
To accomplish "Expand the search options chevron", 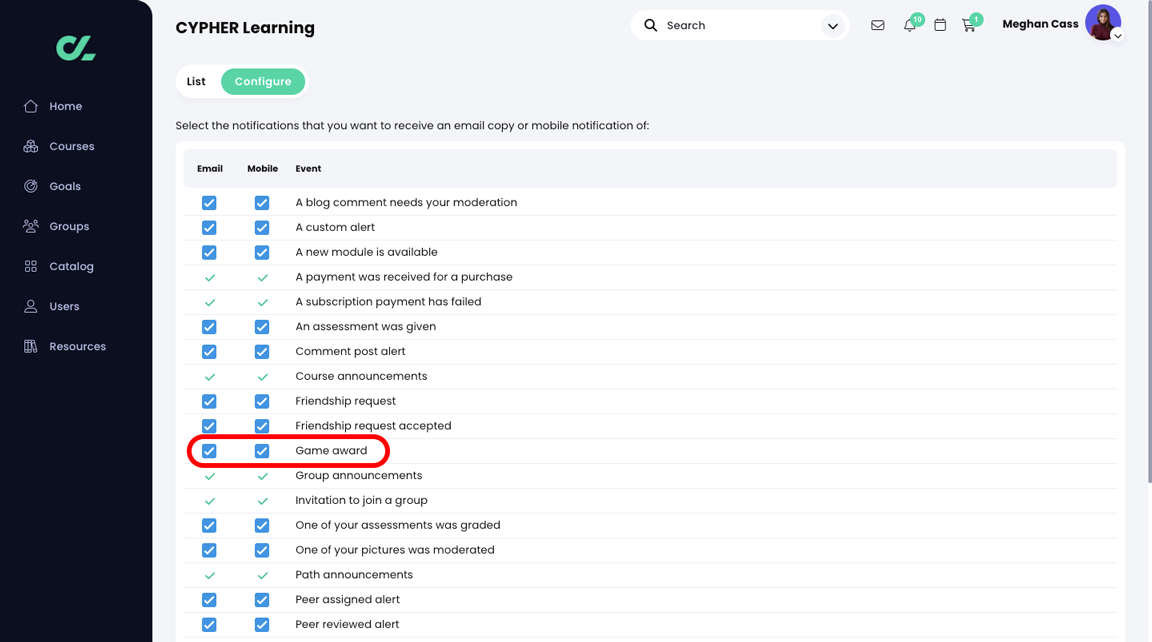I will [x=833, y=25].
